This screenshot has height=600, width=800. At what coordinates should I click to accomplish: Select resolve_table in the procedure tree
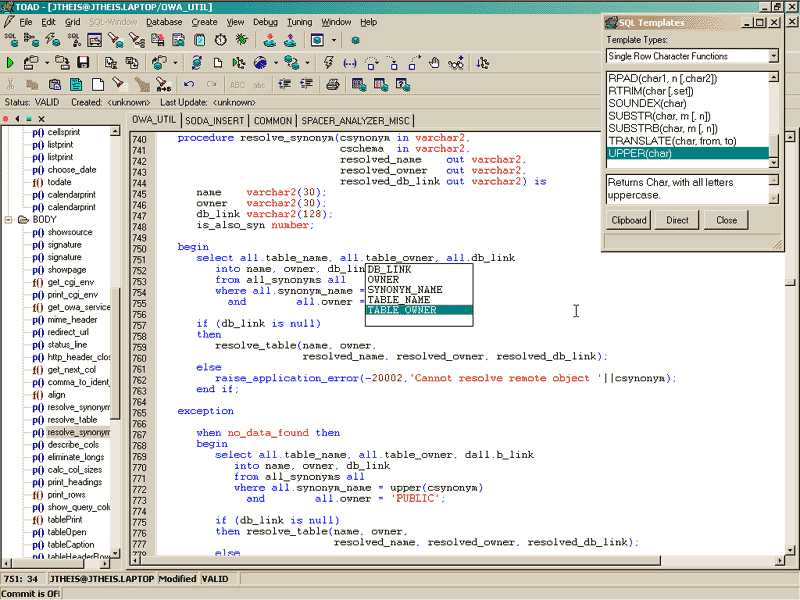72,420
